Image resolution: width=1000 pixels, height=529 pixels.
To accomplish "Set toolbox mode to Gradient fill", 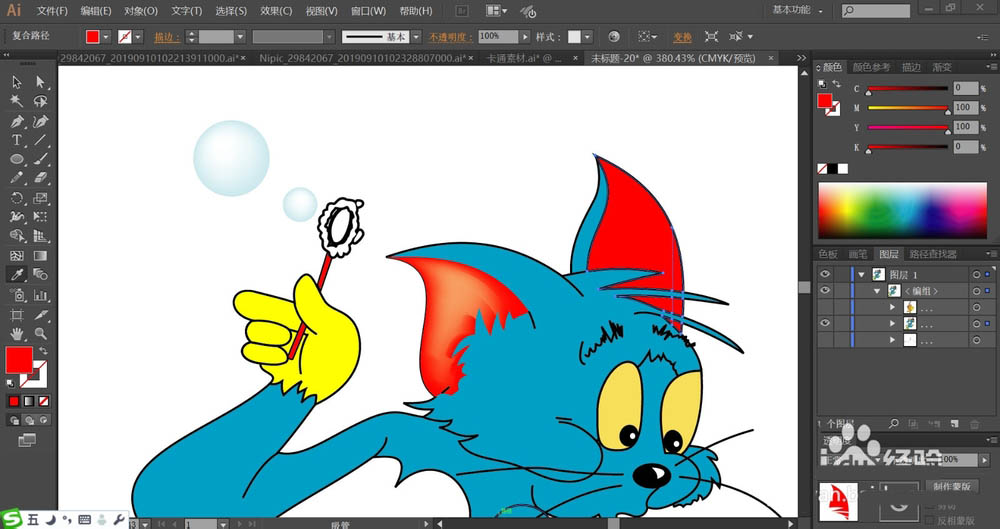I will coord(29,401).
